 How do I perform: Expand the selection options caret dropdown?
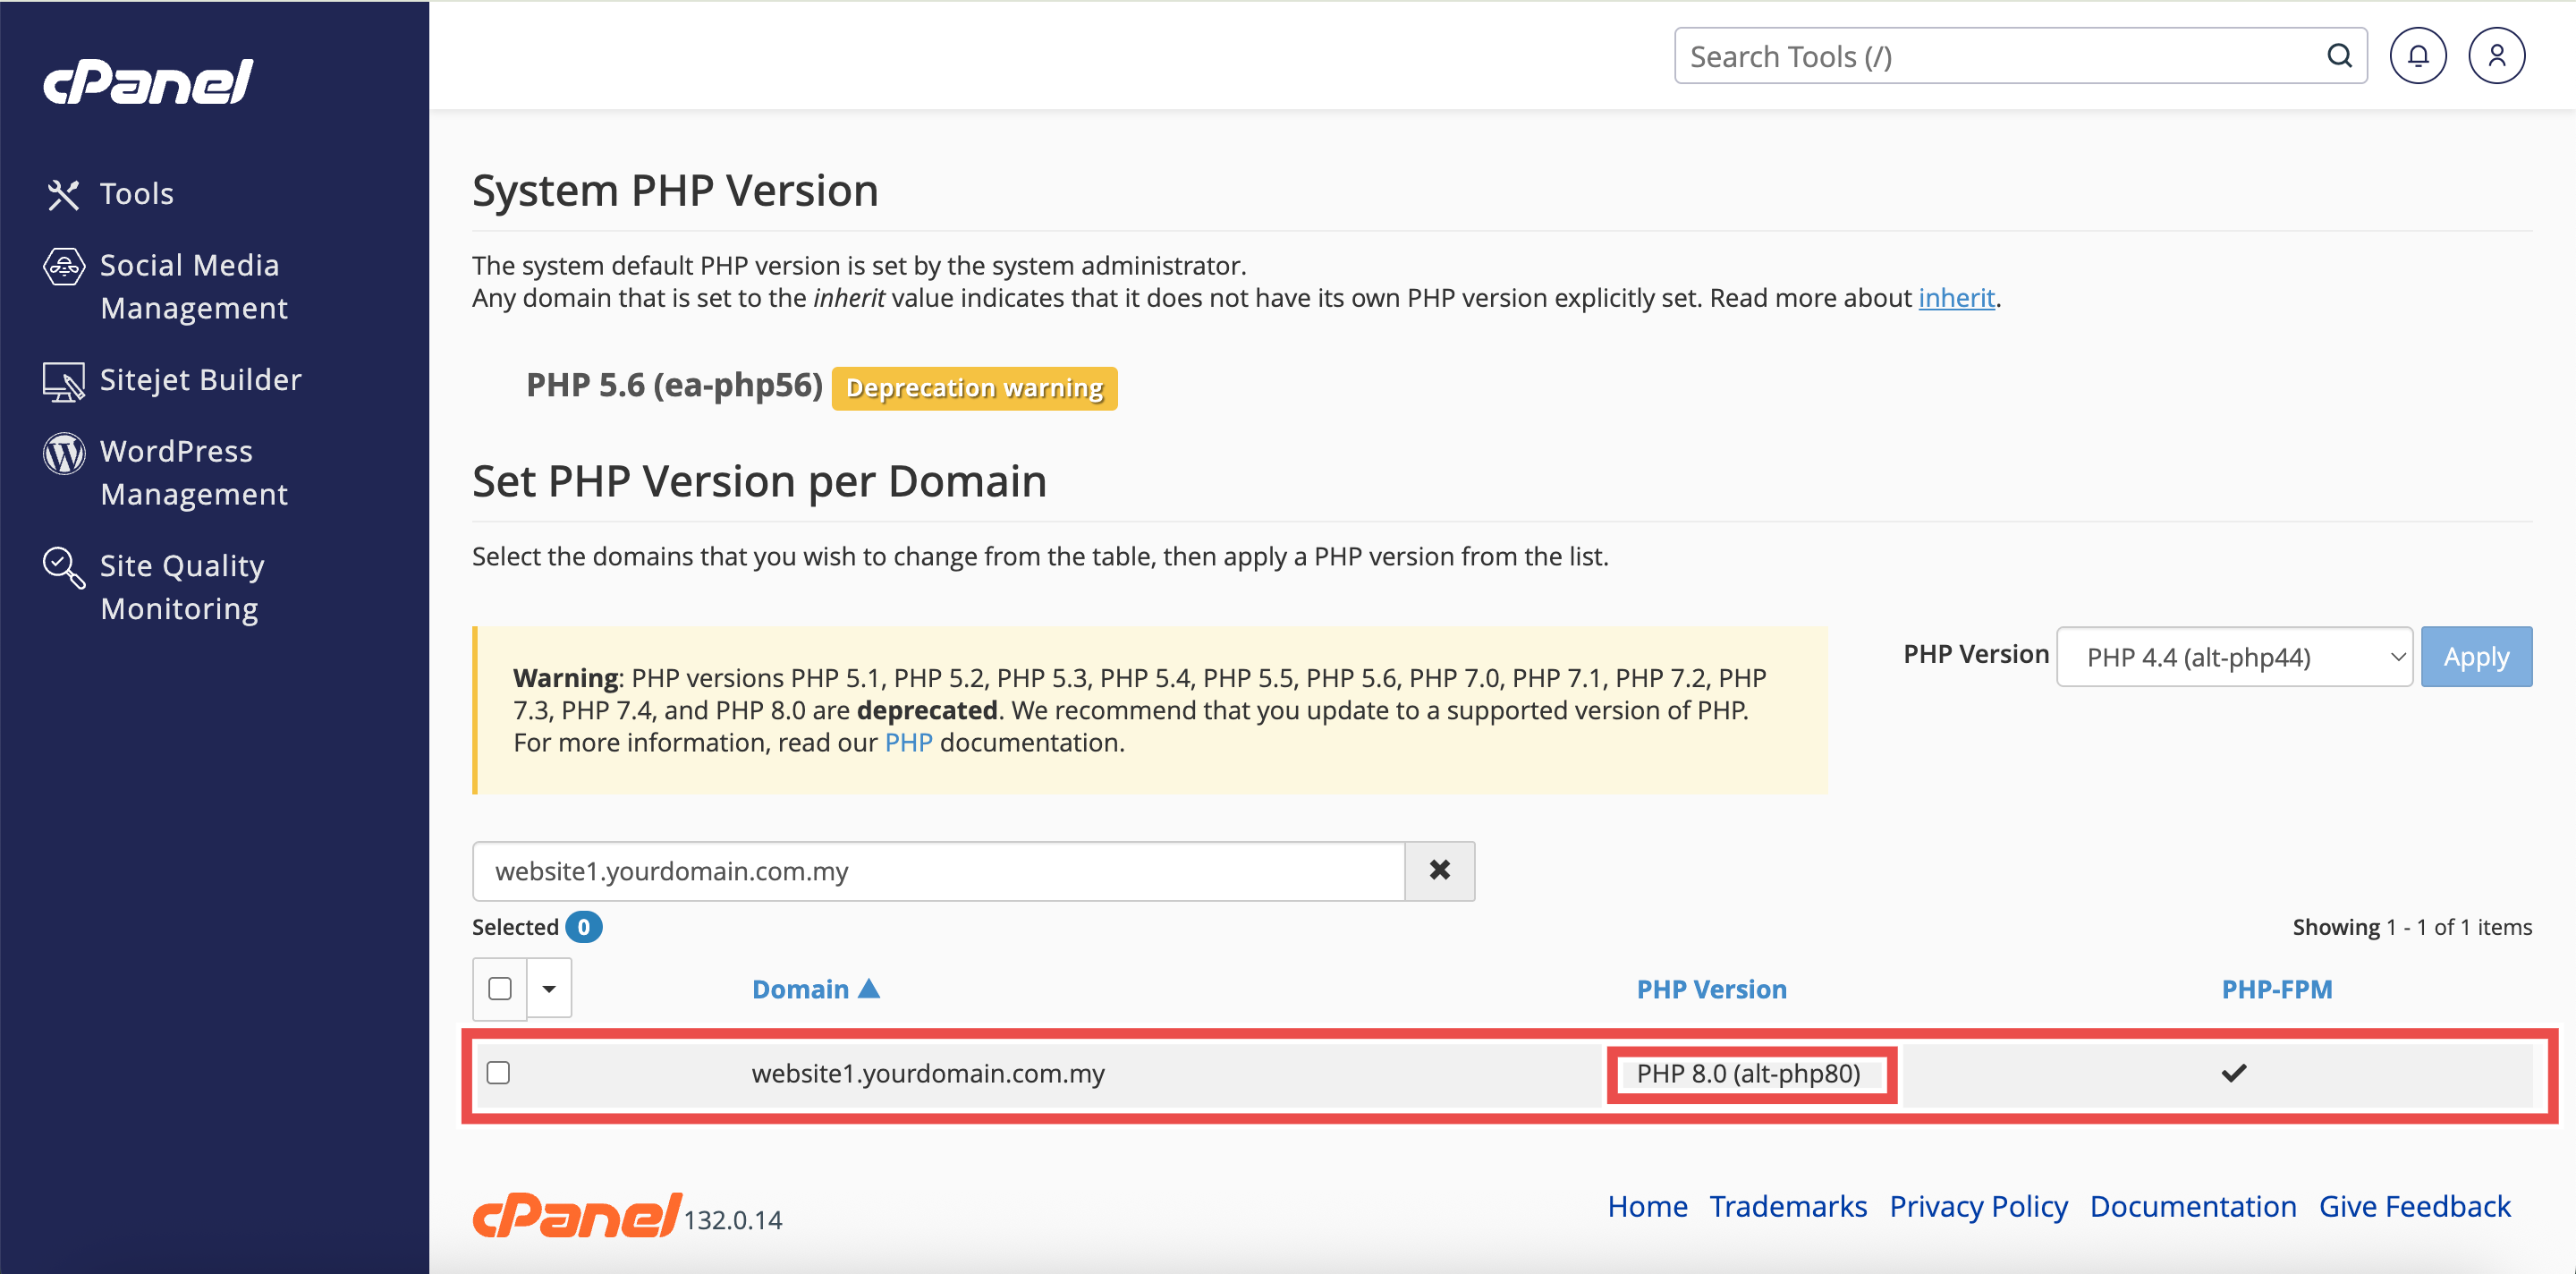pyautogui.click(x=549, y=988)
